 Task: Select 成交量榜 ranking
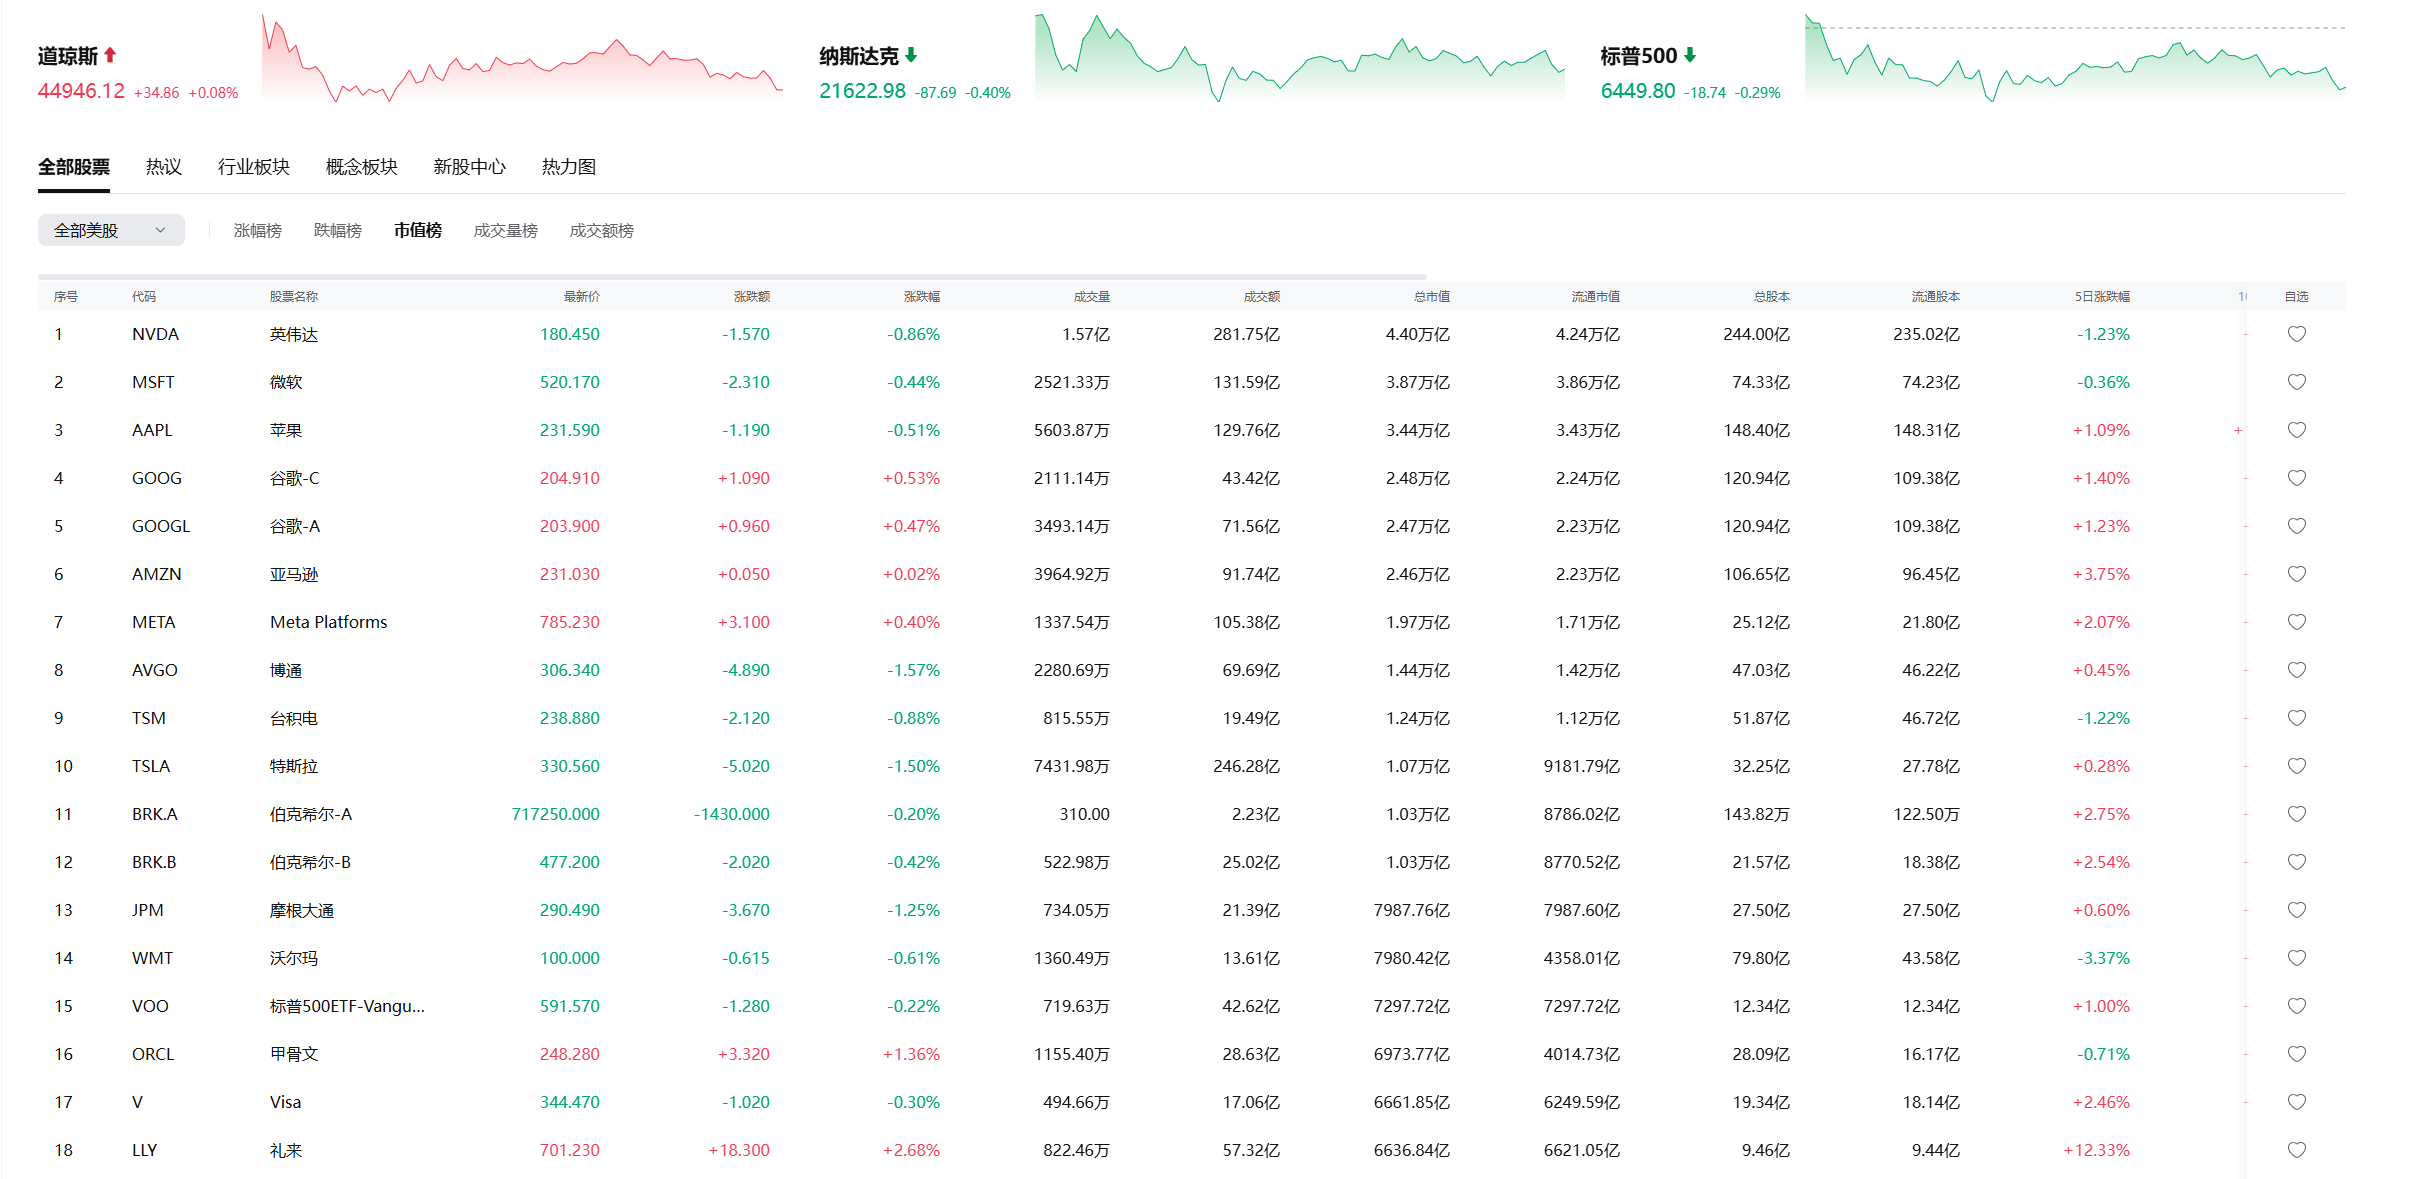(506, 231)
